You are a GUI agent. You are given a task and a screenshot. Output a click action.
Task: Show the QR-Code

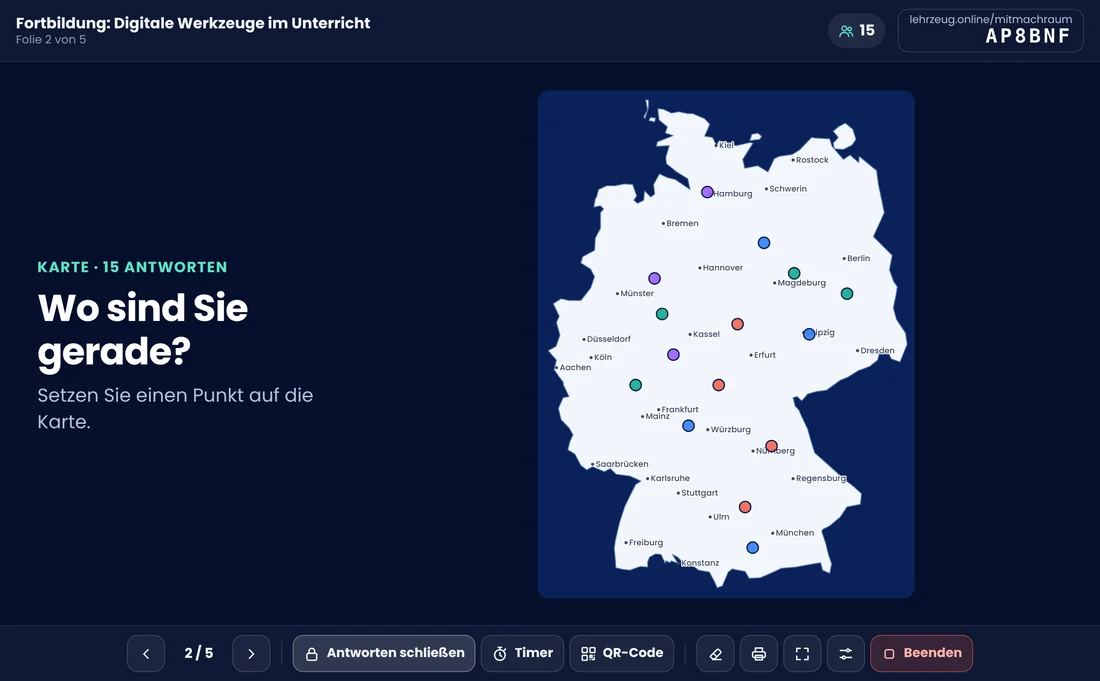click(622, 654)
